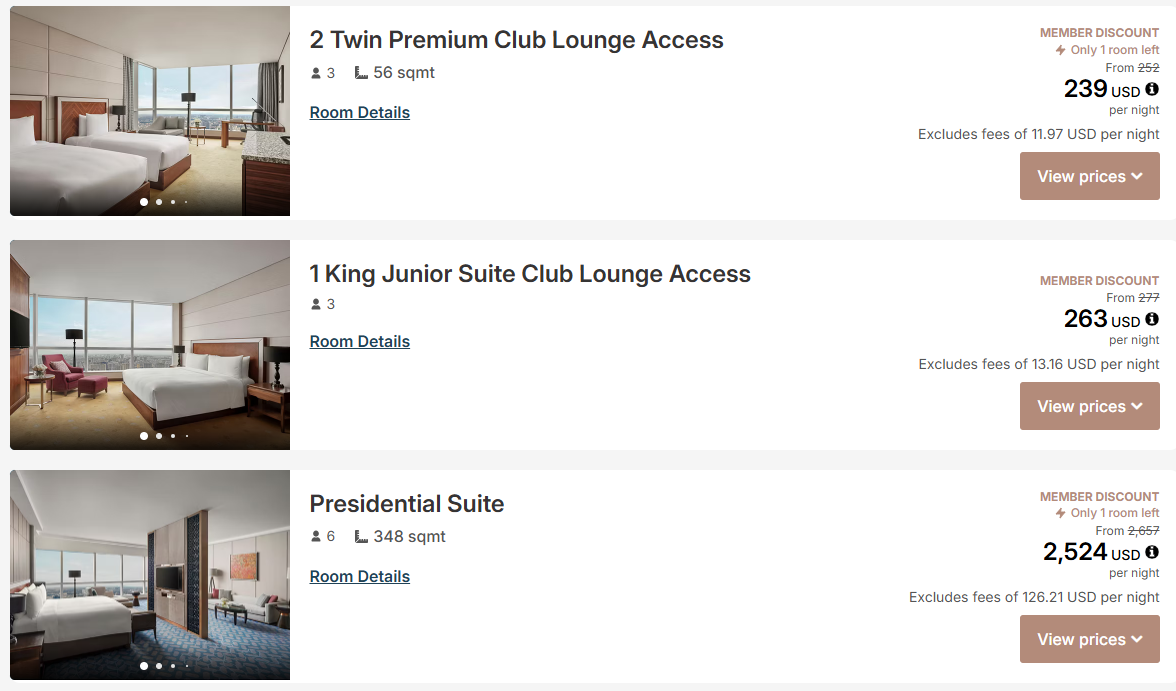This screenshot has width=1176, height=691.
Task: Open Room Details for 2 Twin Premium room
Action: pyautogui.click(x=360, y=112)
